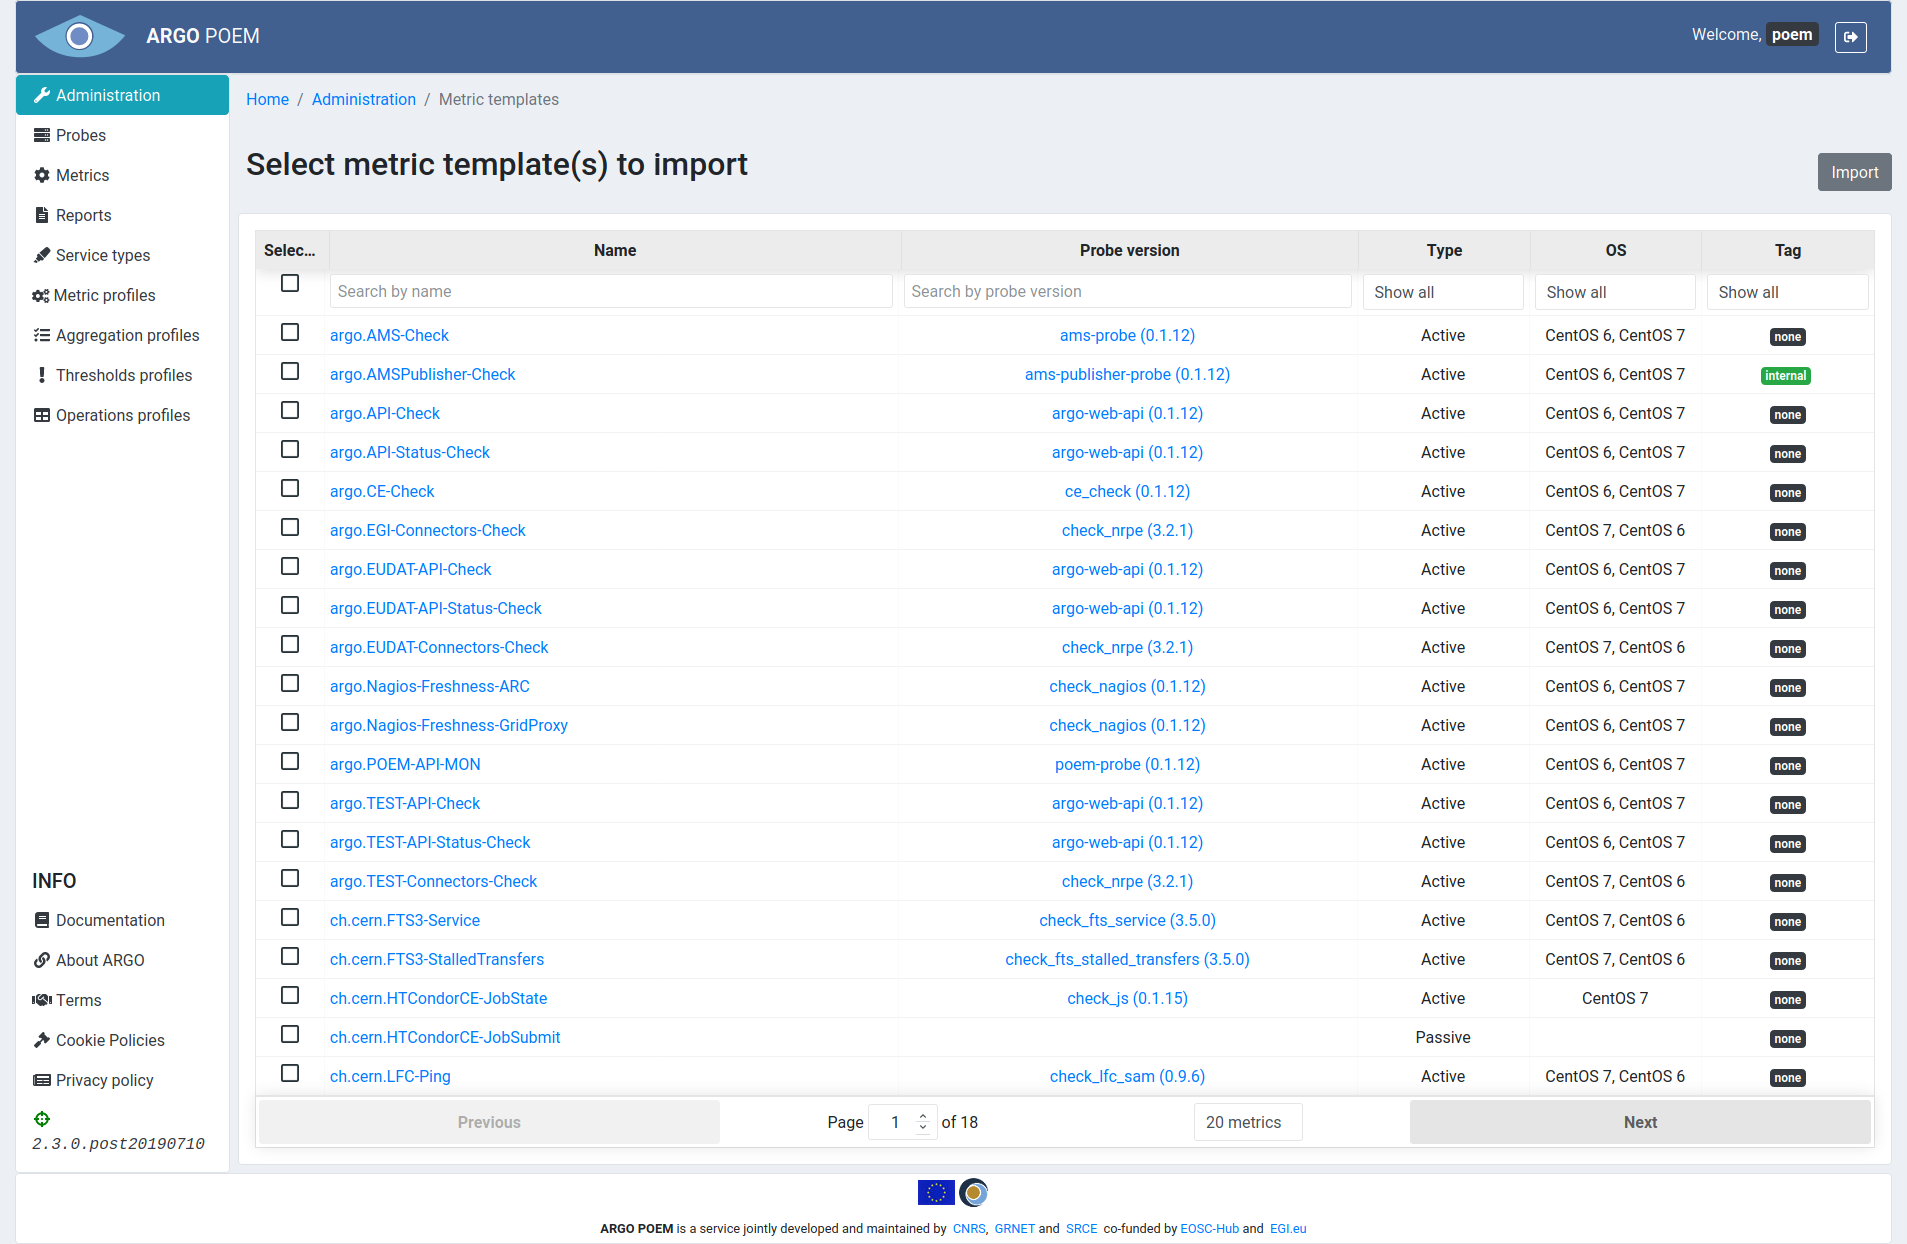The width and height of the screenshot is (1907, 1244).
Task: Open the argo.Nagios-Freshness-ARC link
Action: [430, 686]
